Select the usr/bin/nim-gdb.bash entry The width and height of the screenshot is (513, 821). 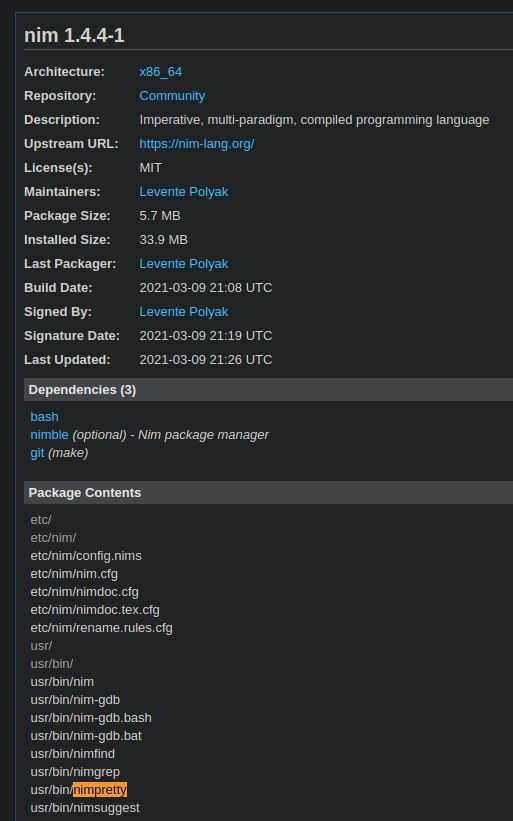[x=91, y=717]
